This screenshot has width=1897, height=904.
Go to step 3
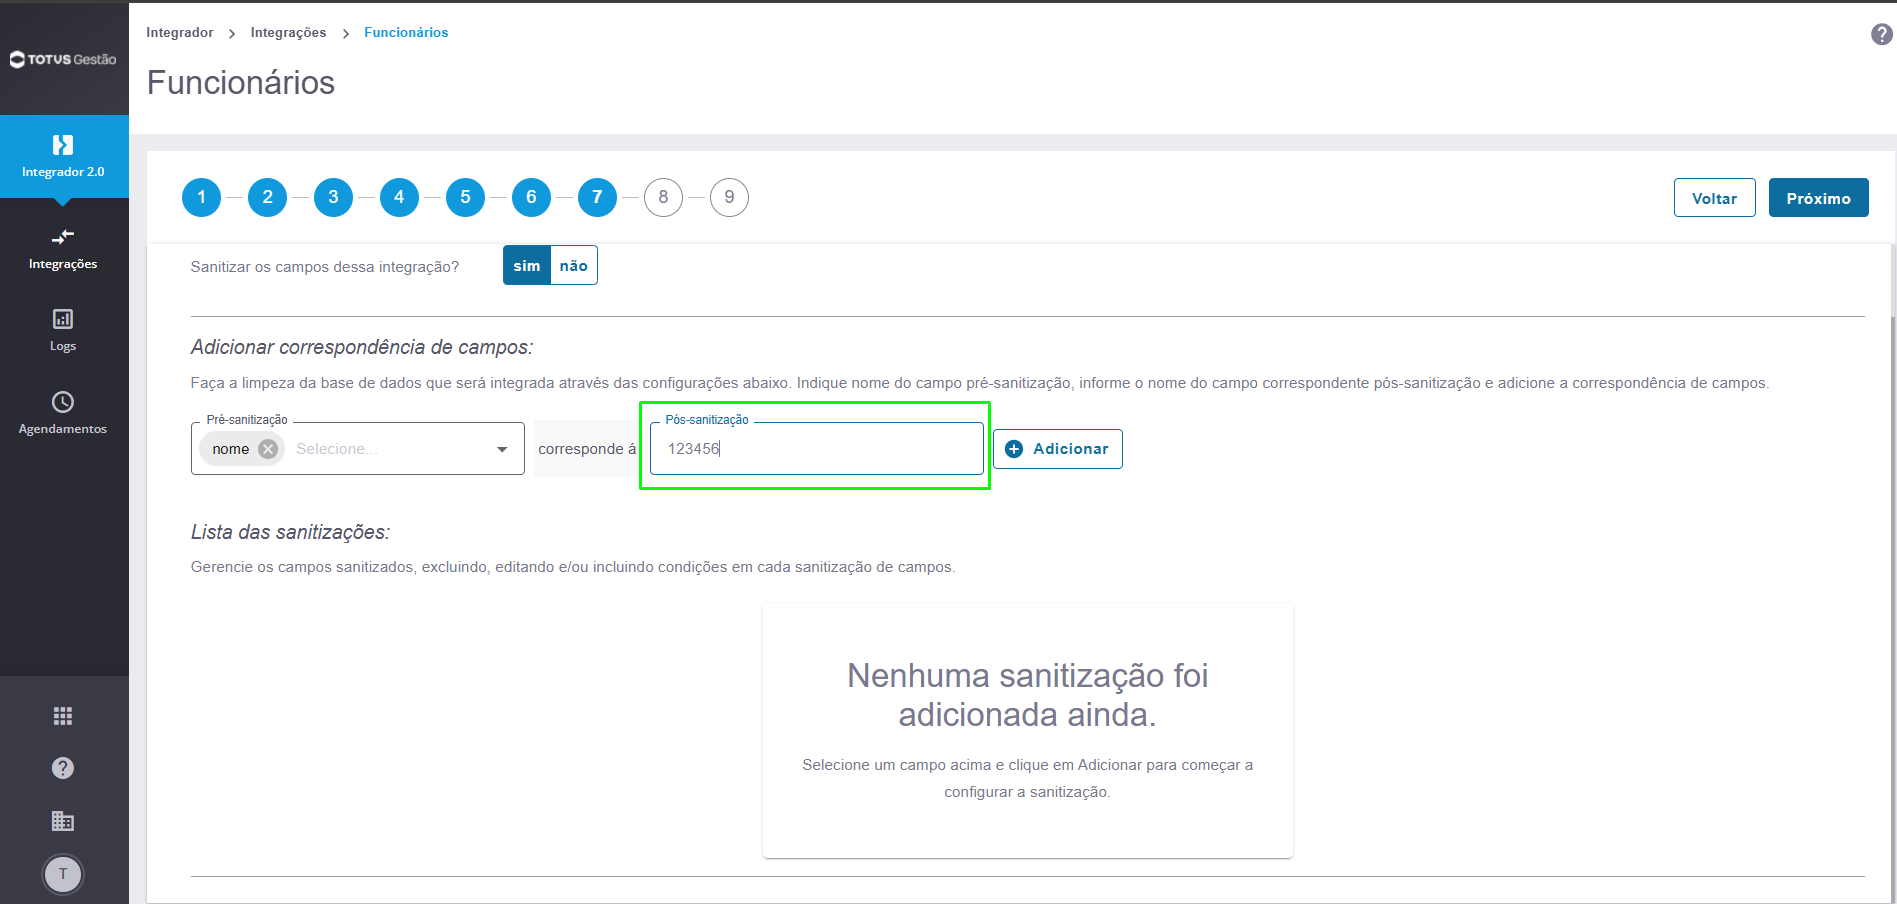(334, 198)
